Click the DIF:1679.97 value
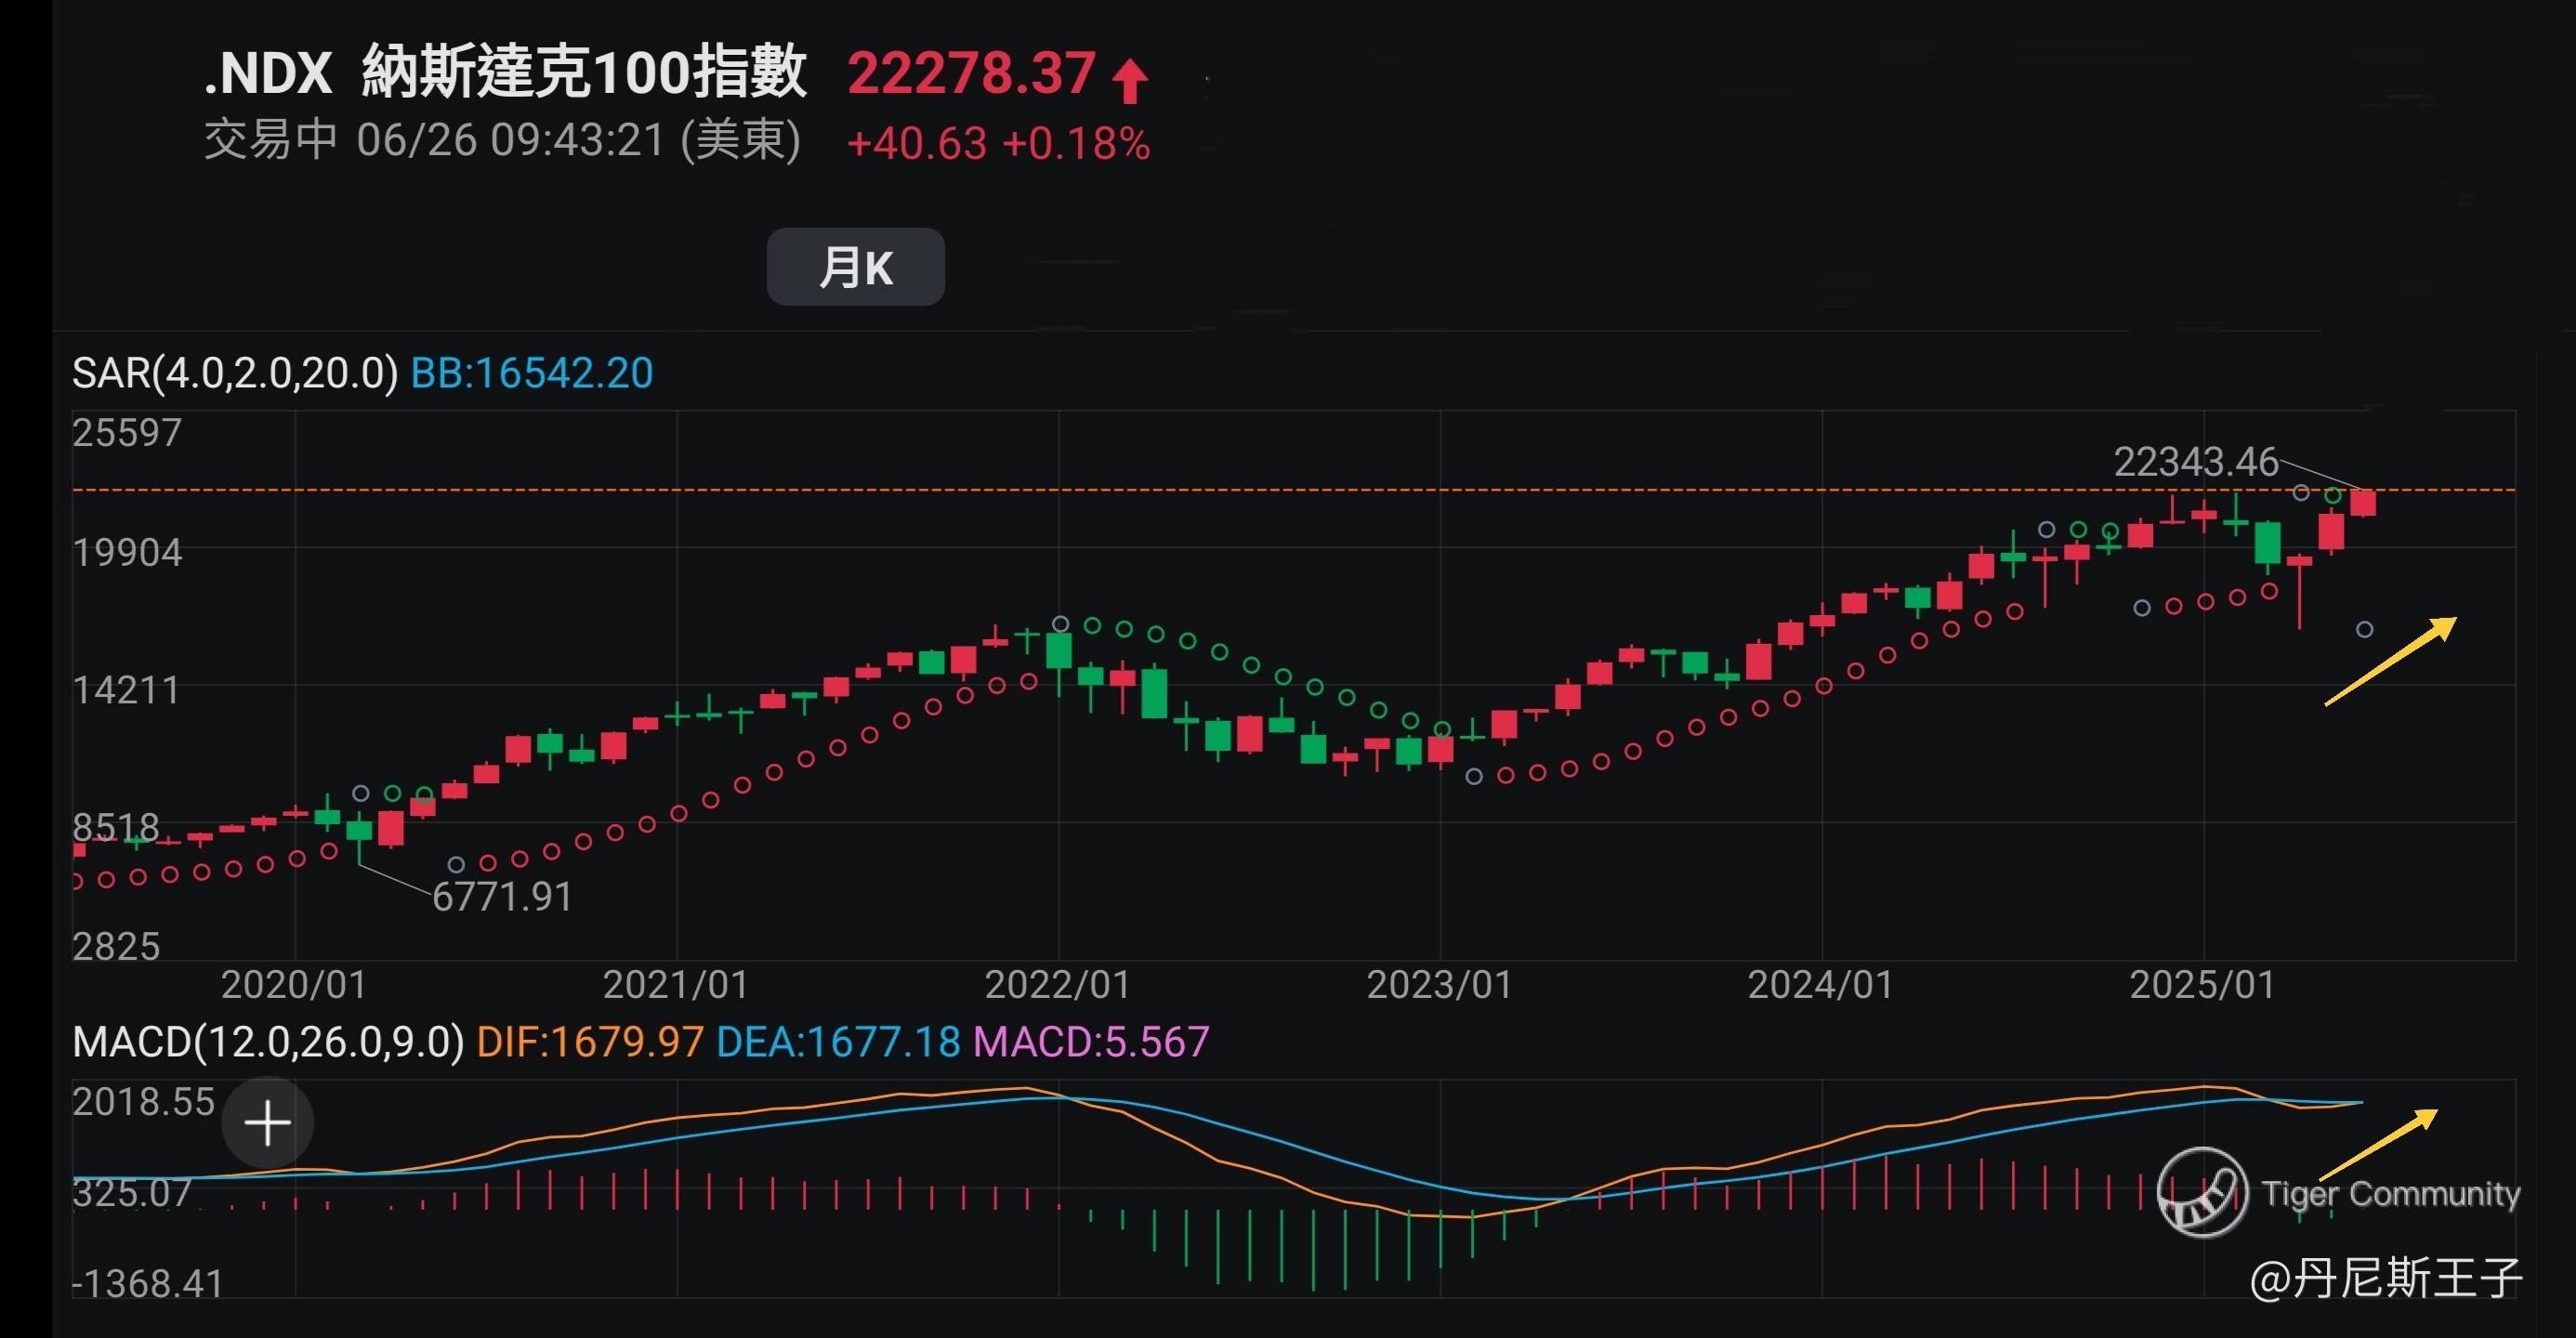 click(590, 1042)
